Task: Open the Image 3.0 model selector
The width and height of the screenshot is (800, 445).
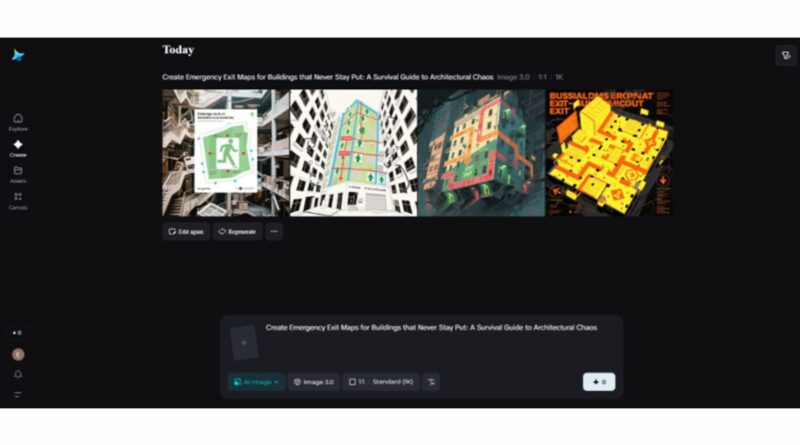Action: 314,382
